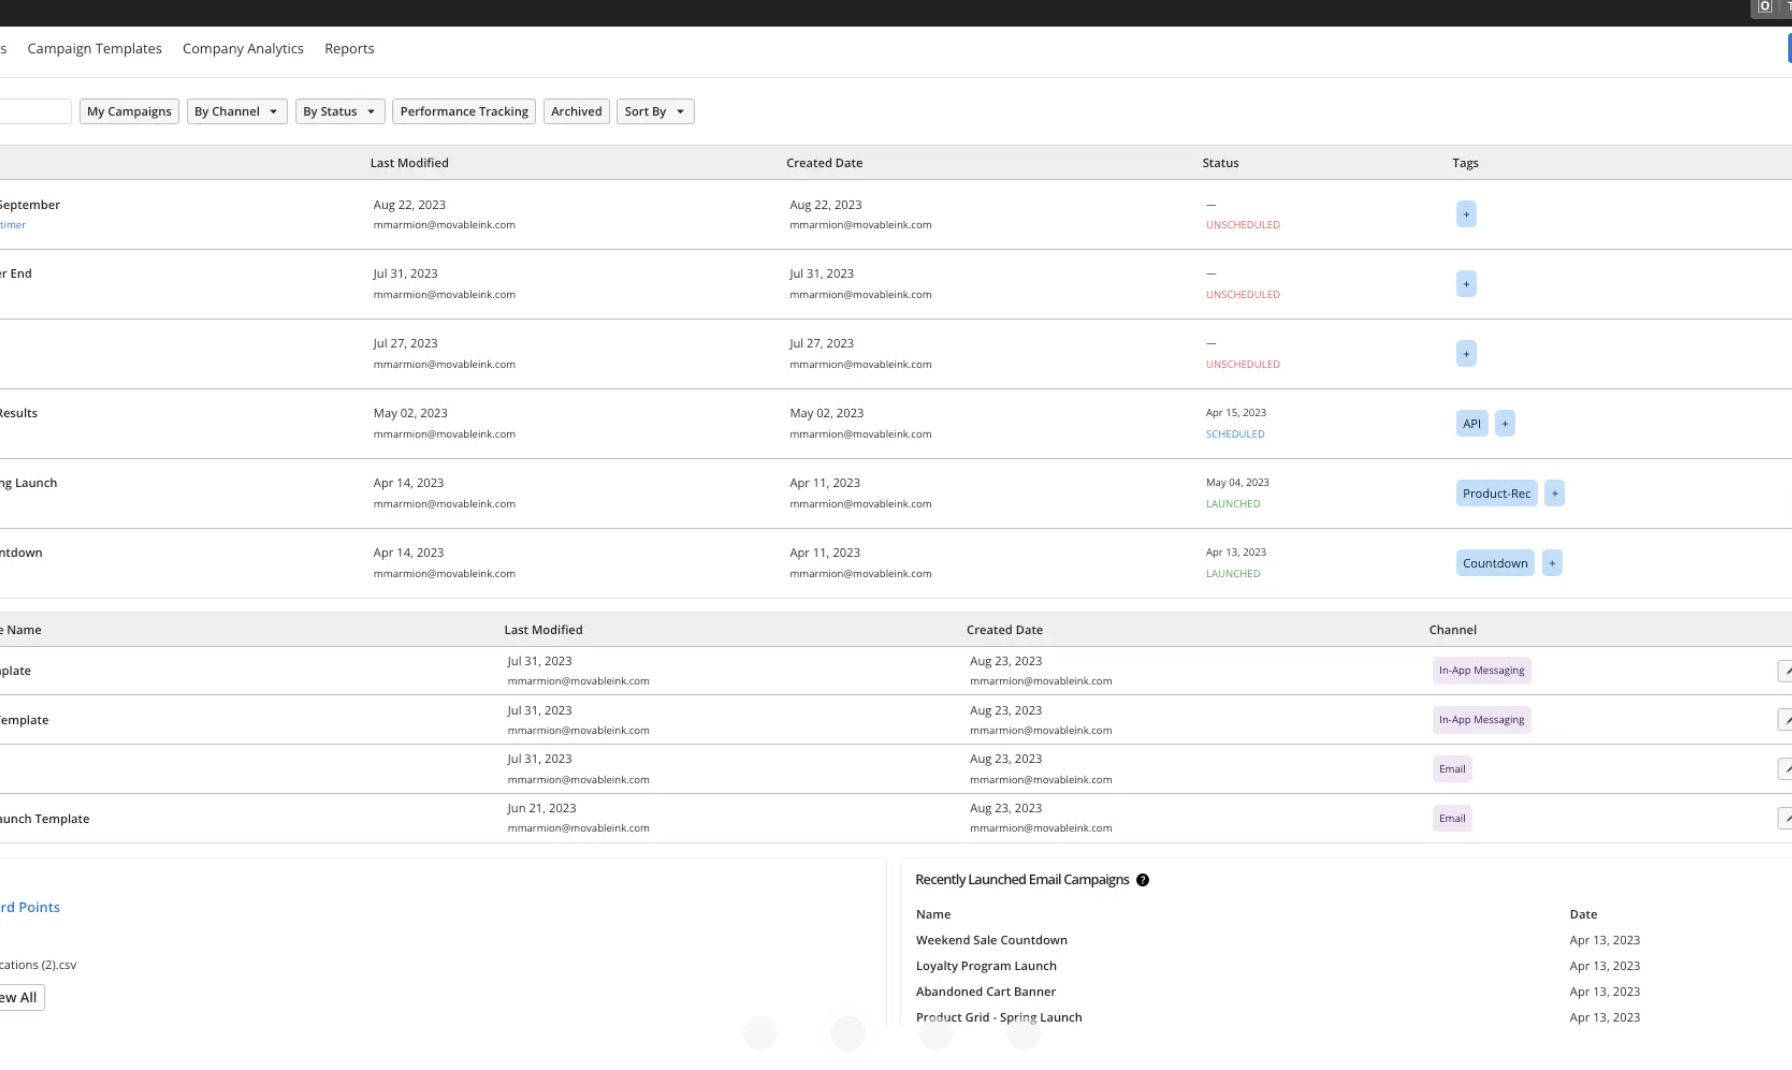Select the Product-Rec tag

tap(1496, 493)
